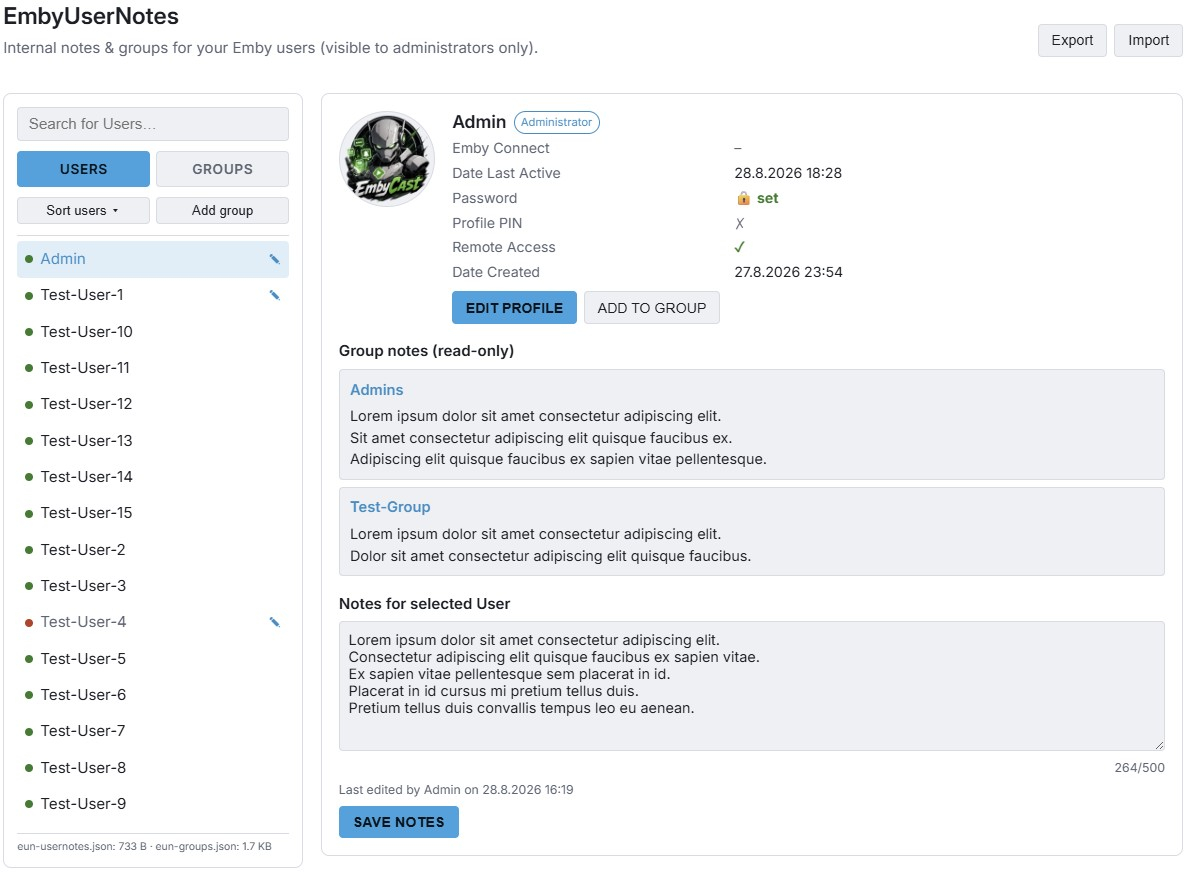The image size is (1198, 880).
Task: Open the Test-Group group link
Action: (390, 507)
